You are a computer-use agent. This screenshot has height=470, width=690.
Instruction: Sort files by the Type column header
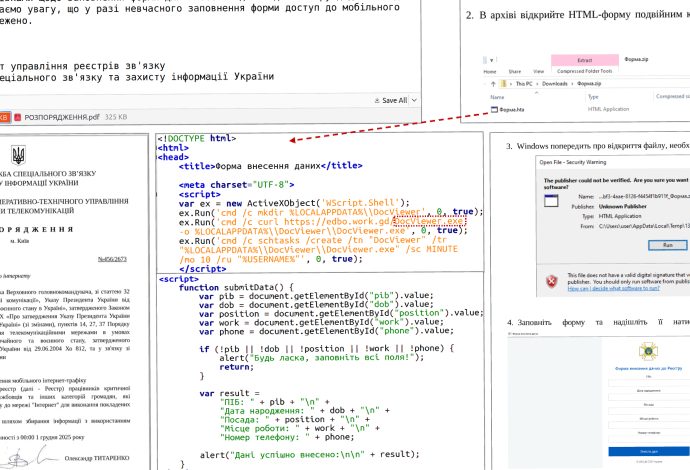point(593,97)
